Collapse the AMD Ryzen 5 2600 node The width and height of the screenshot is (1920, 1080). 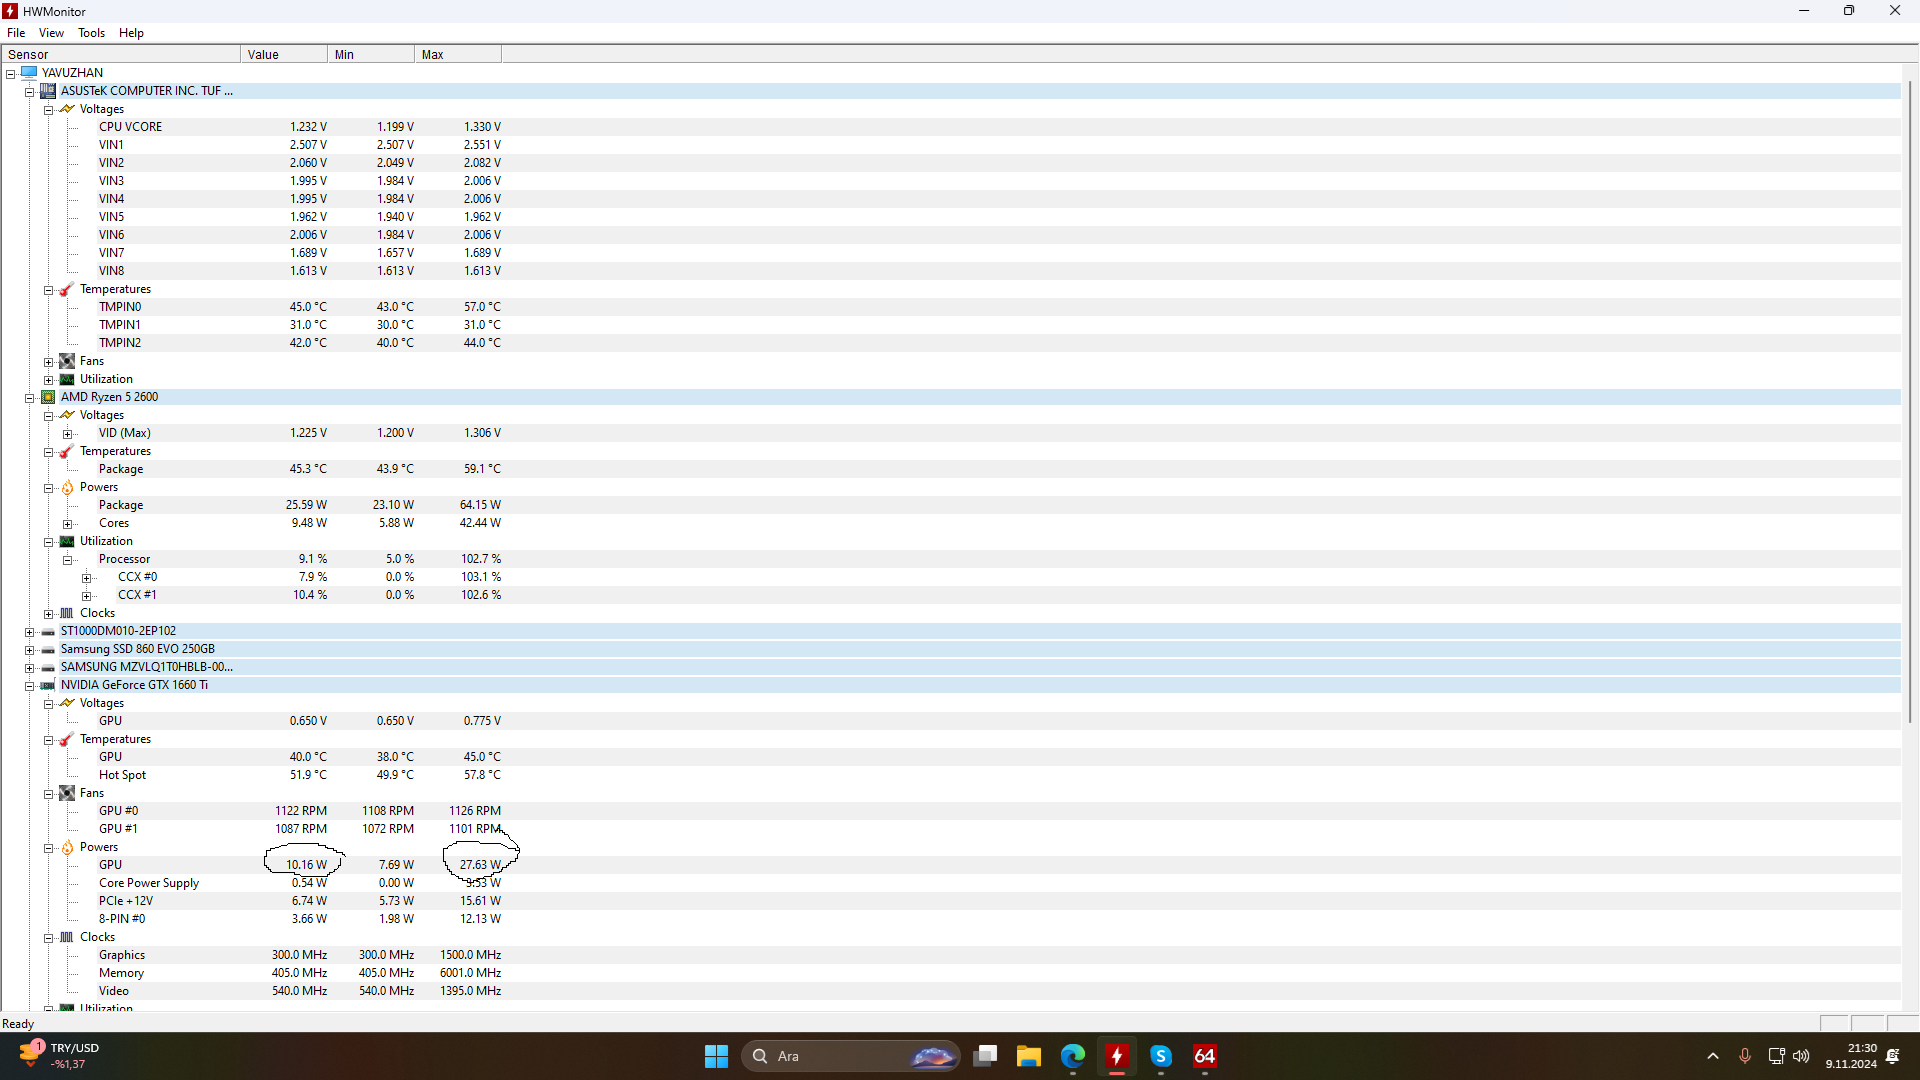[30, 397]
